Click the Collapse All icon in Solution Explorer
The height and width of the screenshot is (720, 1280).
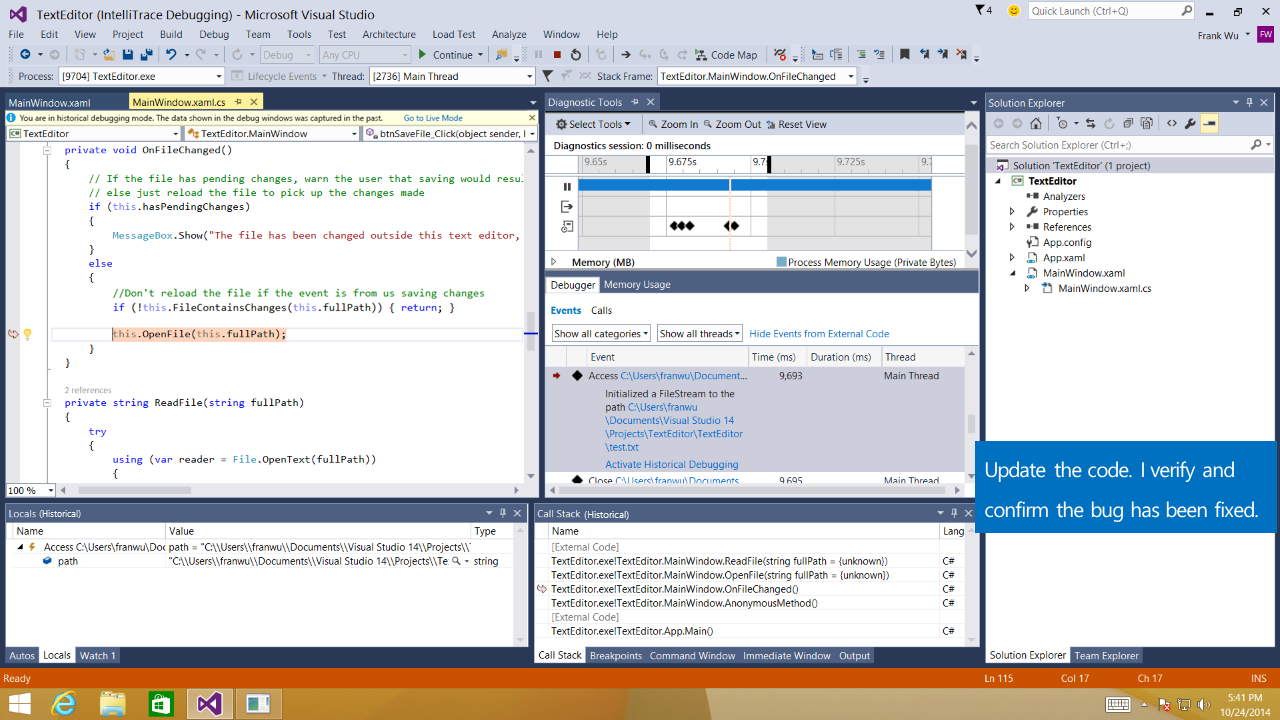pos(1128,123)
